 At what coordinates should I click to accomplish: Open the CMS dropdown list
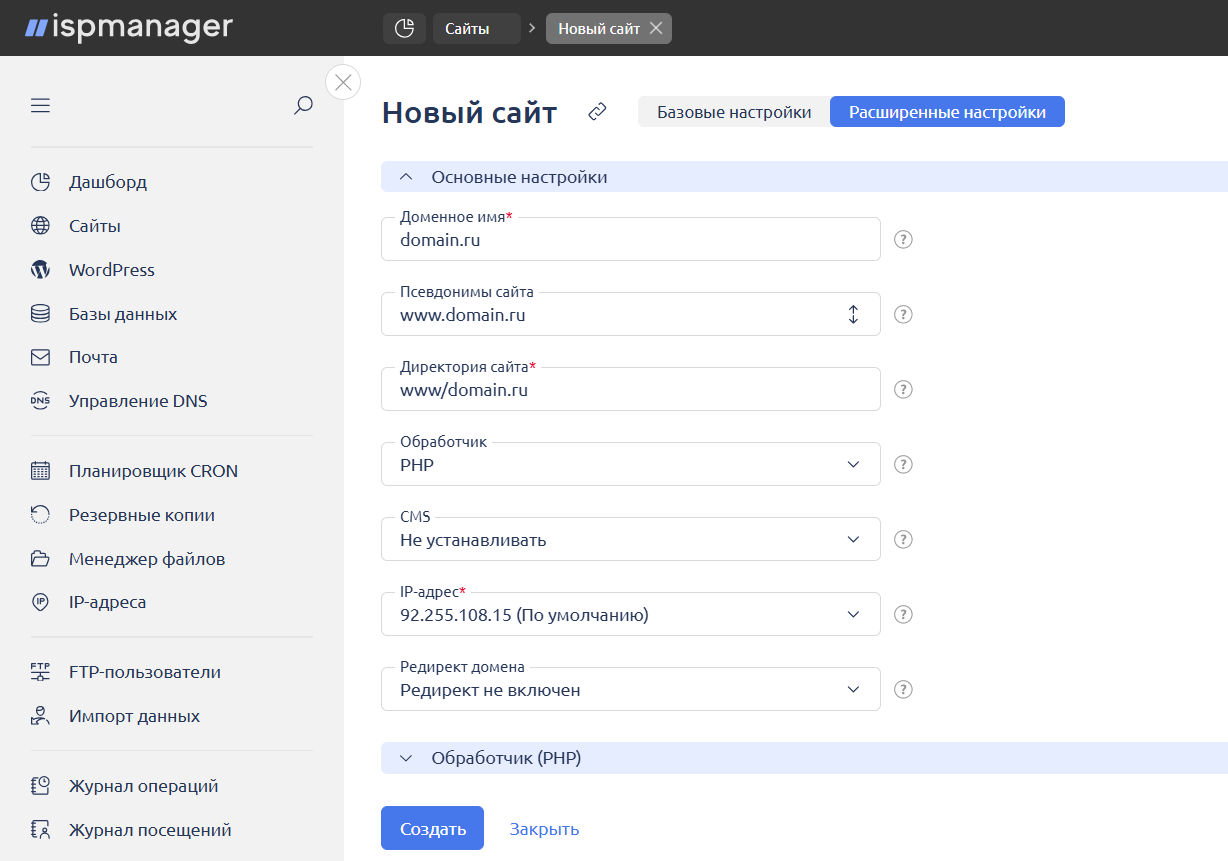pos(630,540)
